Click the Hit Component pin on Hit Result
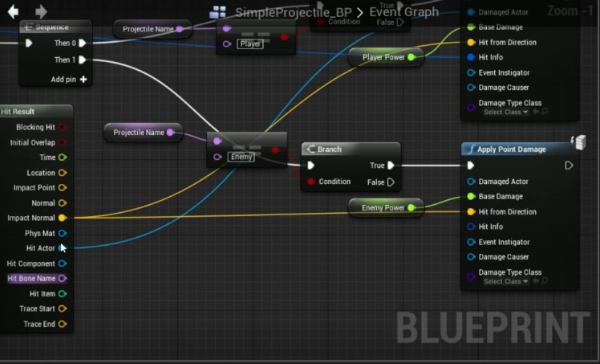The image size is (600, 364). [62, 263]
